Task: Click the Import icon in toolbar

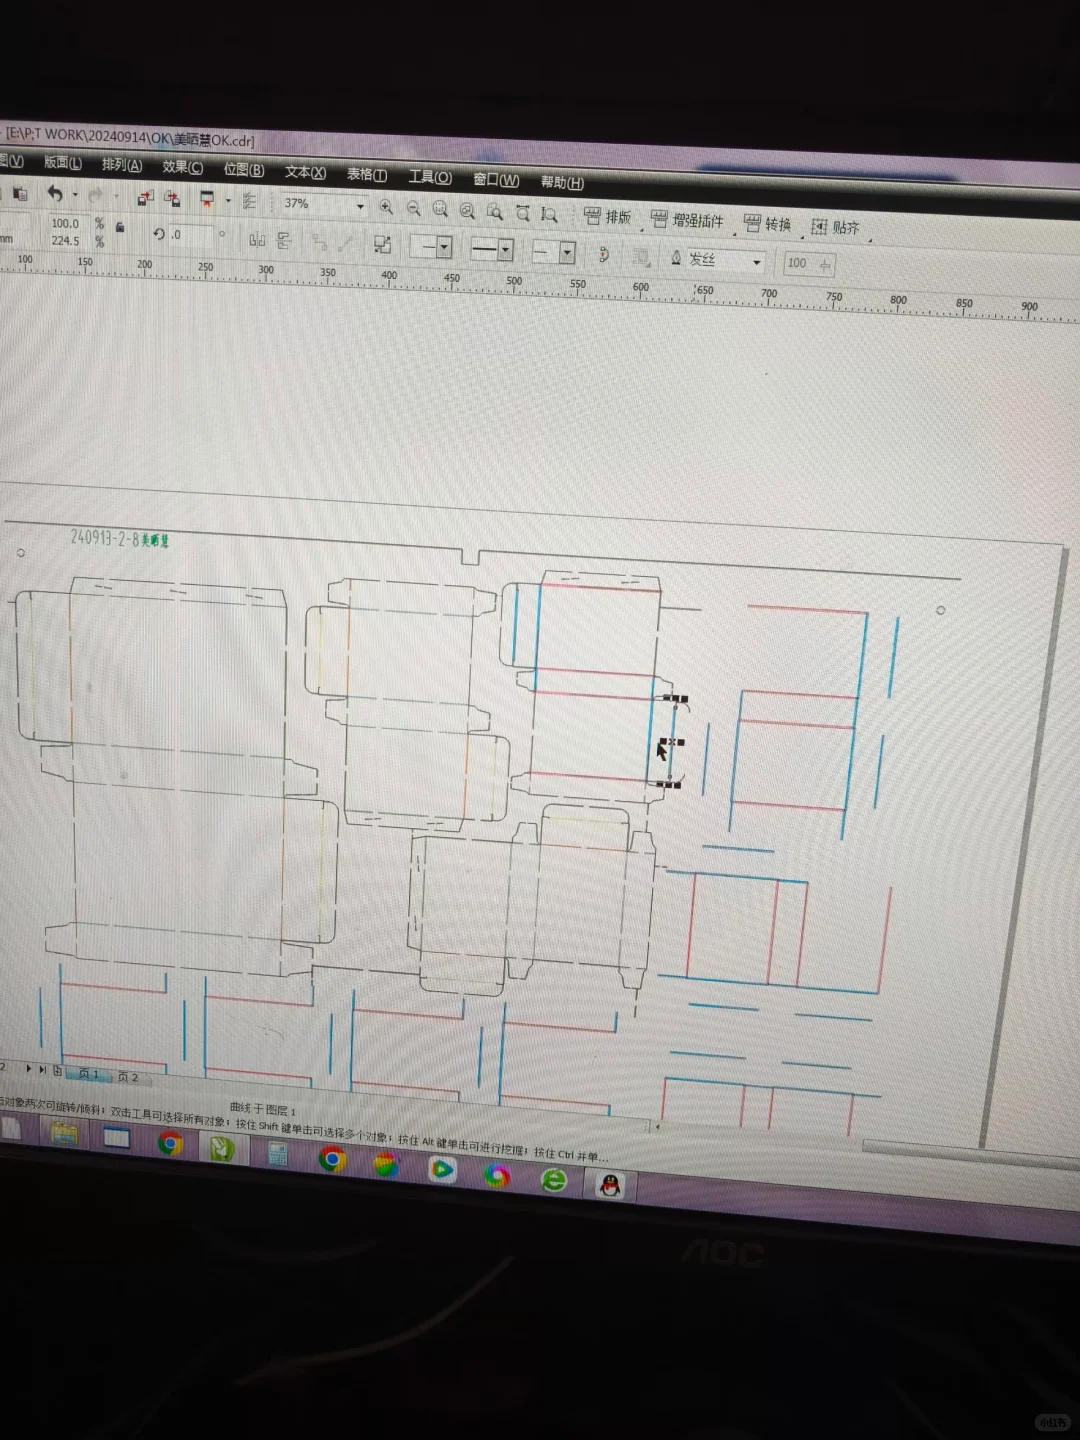Action: click(145, 198)
